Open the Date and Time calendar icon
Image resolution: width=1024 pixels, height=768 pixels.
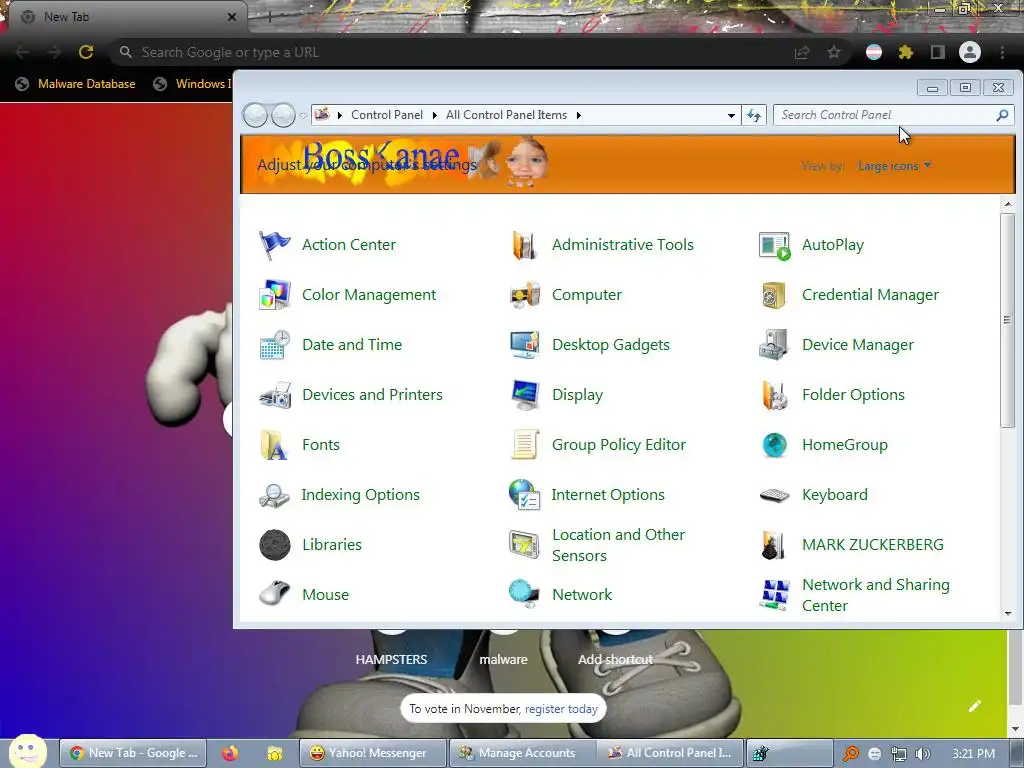click(274, 345)
